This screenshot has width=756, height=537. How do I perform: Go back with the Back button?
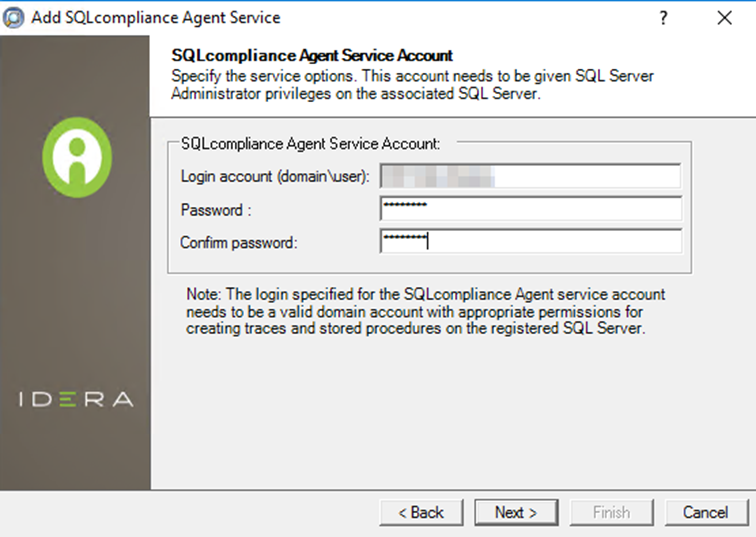tap(421, 512)
